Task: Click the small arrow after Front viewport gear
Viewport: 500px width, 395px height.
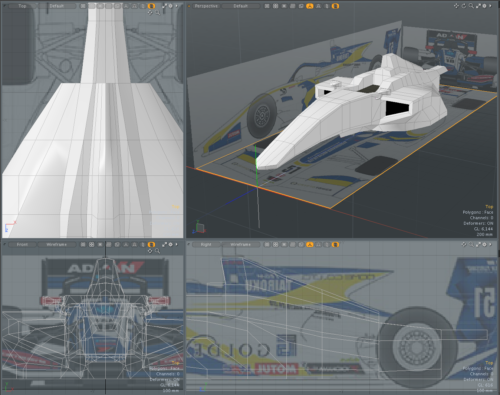Action: 176,244
